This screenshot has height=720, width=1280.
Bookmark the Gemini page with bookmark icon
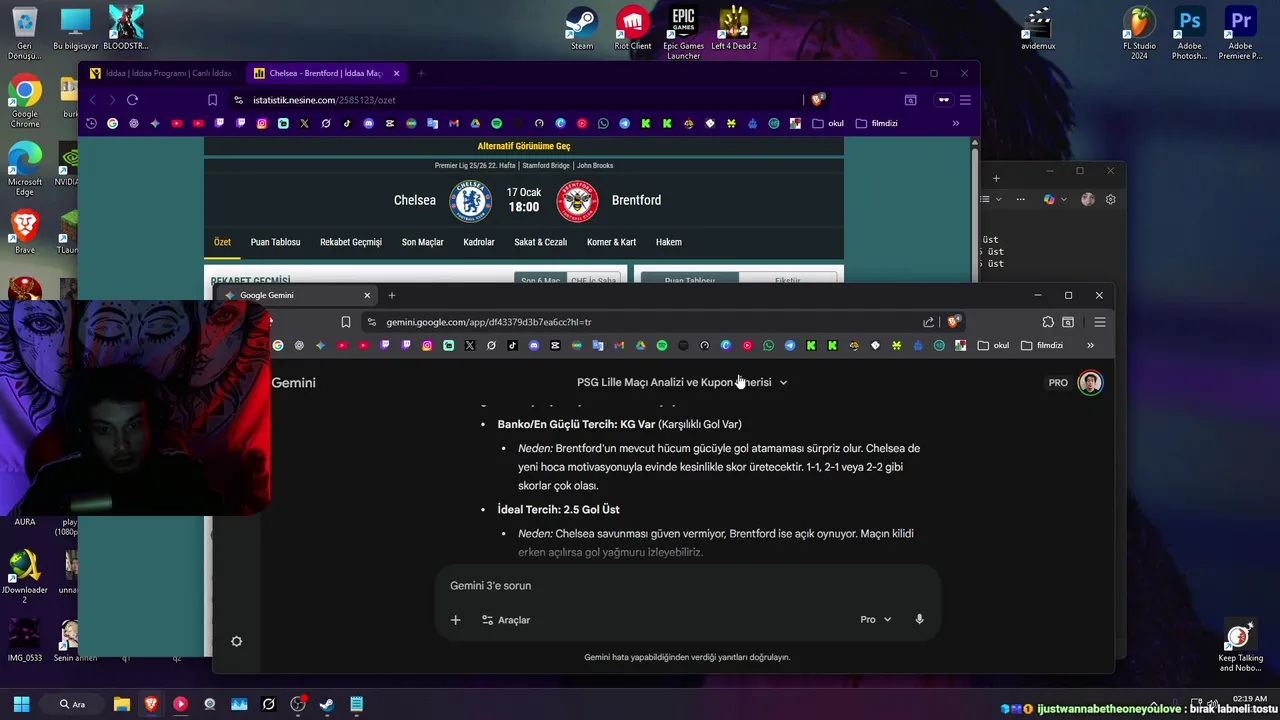point(346,322)
